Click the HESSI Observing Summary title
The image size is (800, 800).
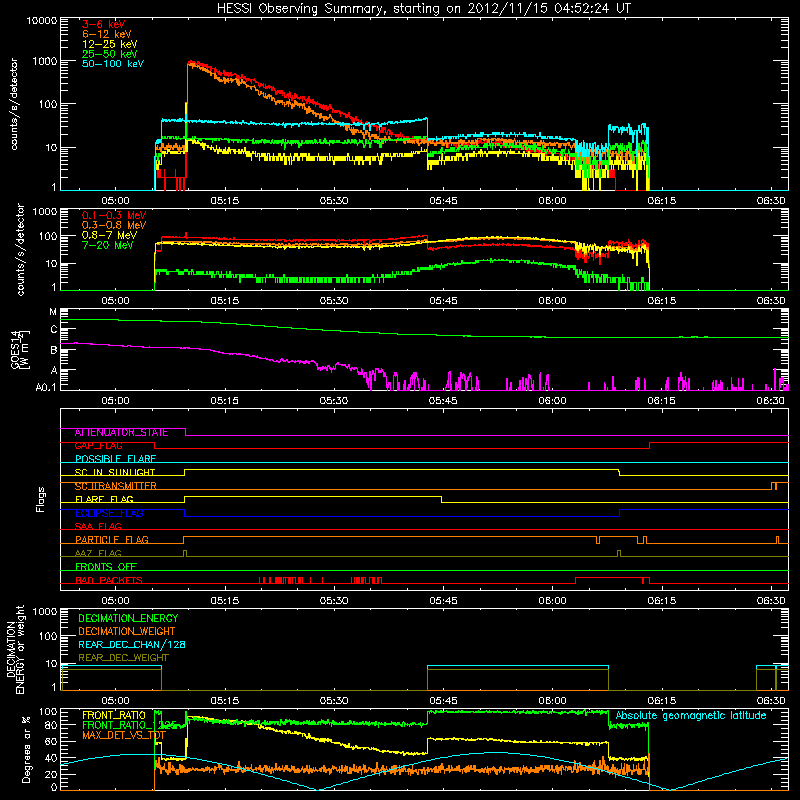click(424, 8)
